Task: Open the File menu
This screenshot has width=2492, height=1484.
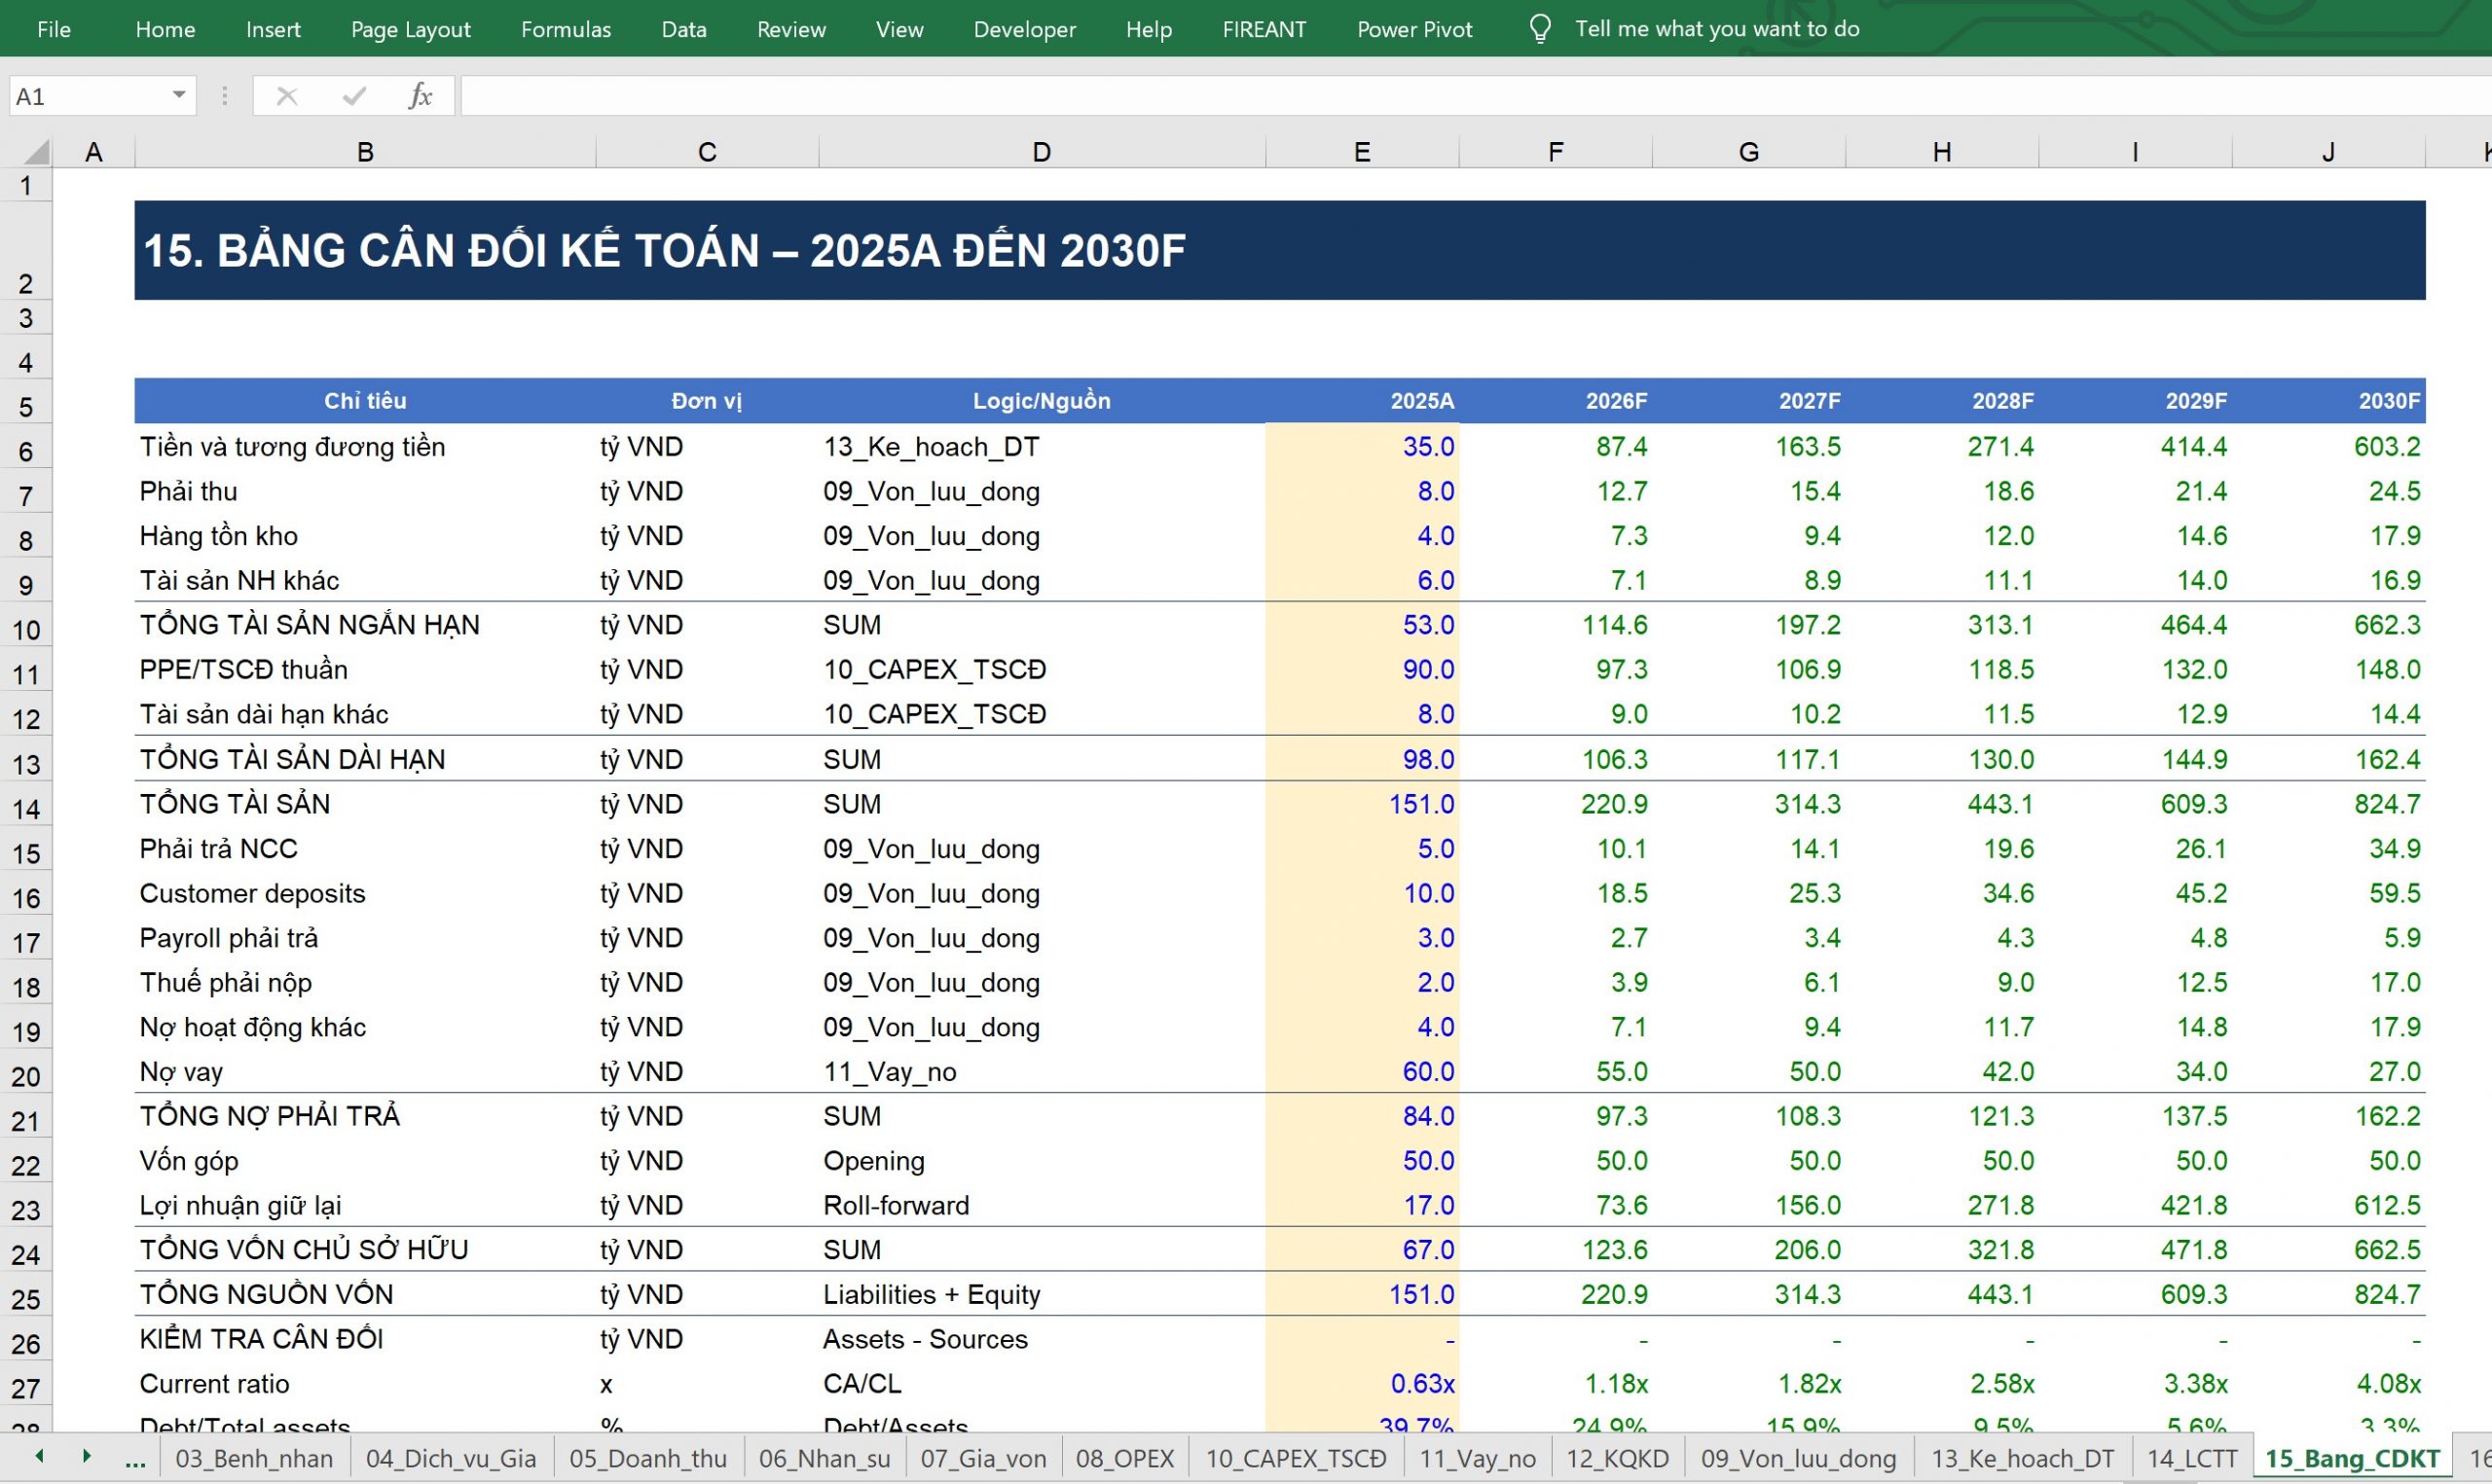Action: 54,29
